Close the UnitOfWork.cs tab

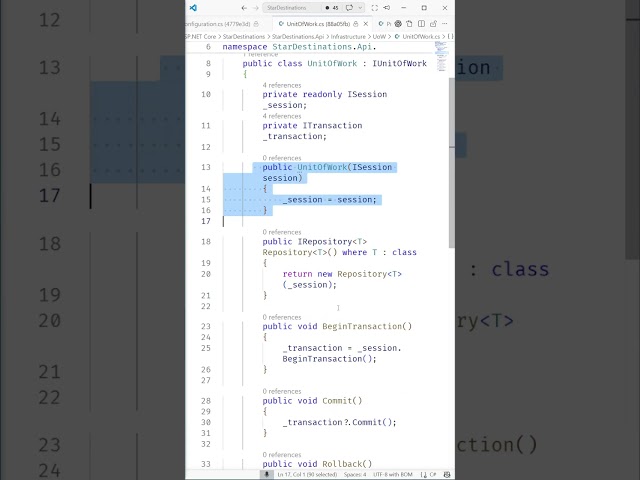pyautogui.click(x=366, y=24)
